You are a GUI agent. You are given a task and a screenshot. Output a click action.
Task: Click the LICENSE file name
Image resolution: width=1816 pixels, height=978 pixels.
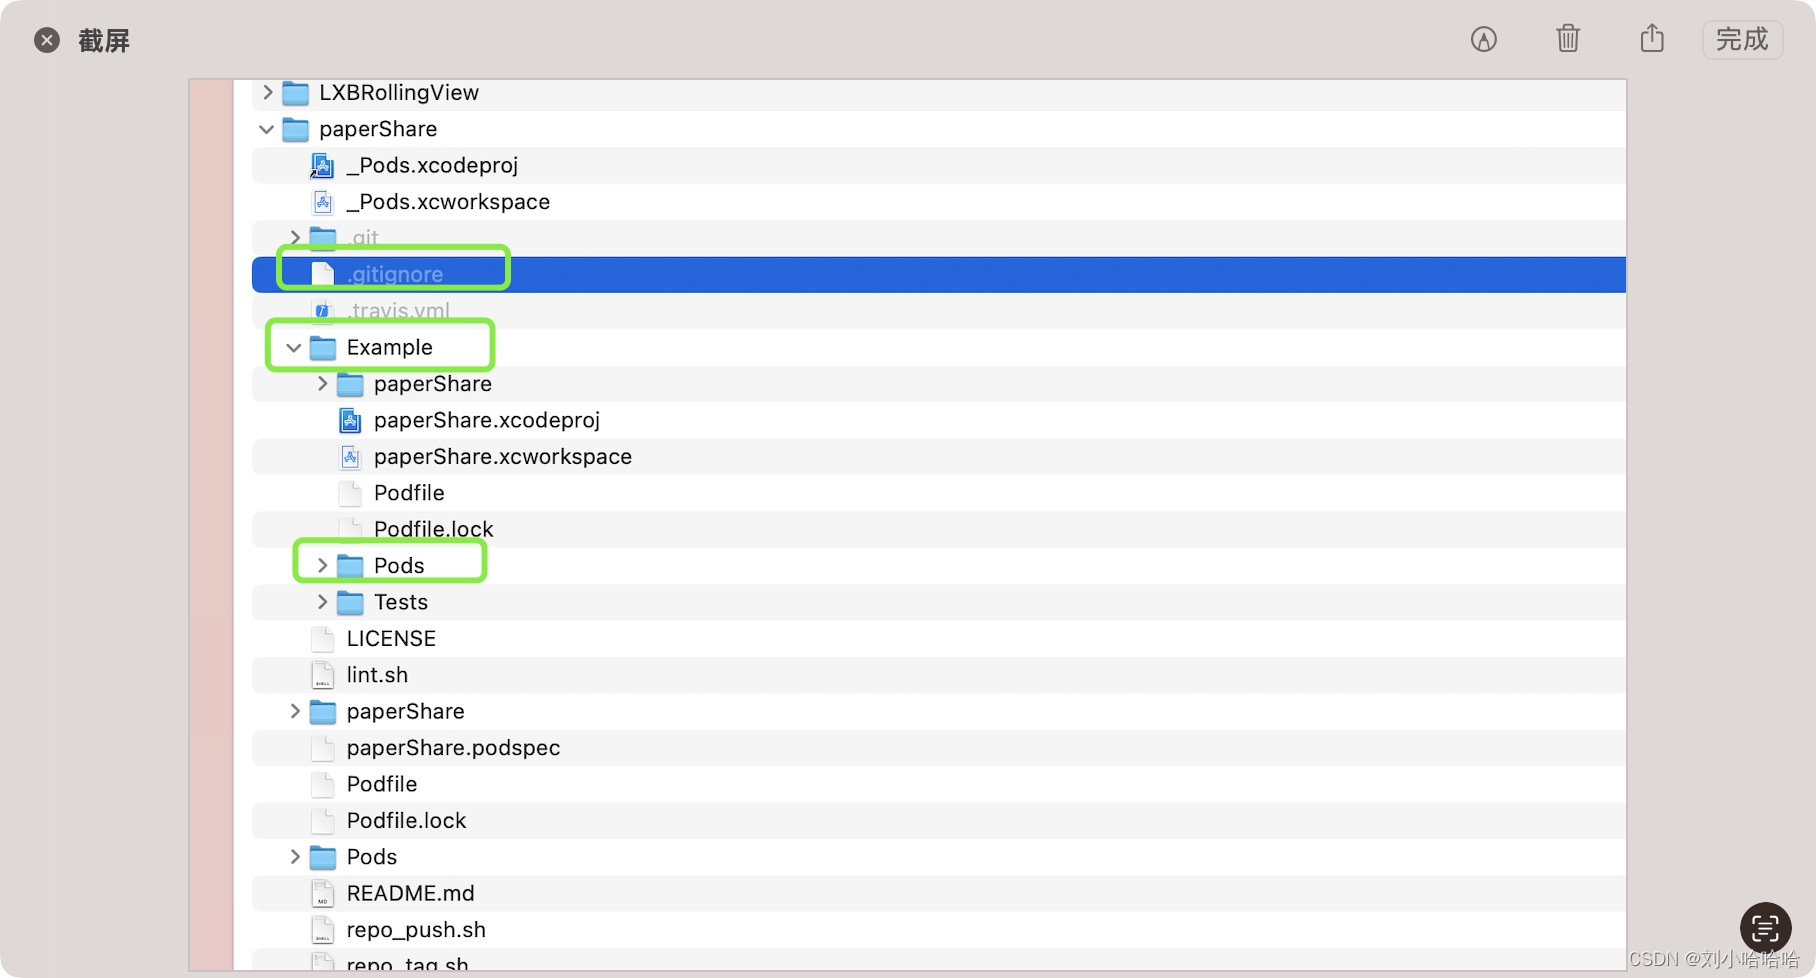pyautogui.click(x=391, y=639)
